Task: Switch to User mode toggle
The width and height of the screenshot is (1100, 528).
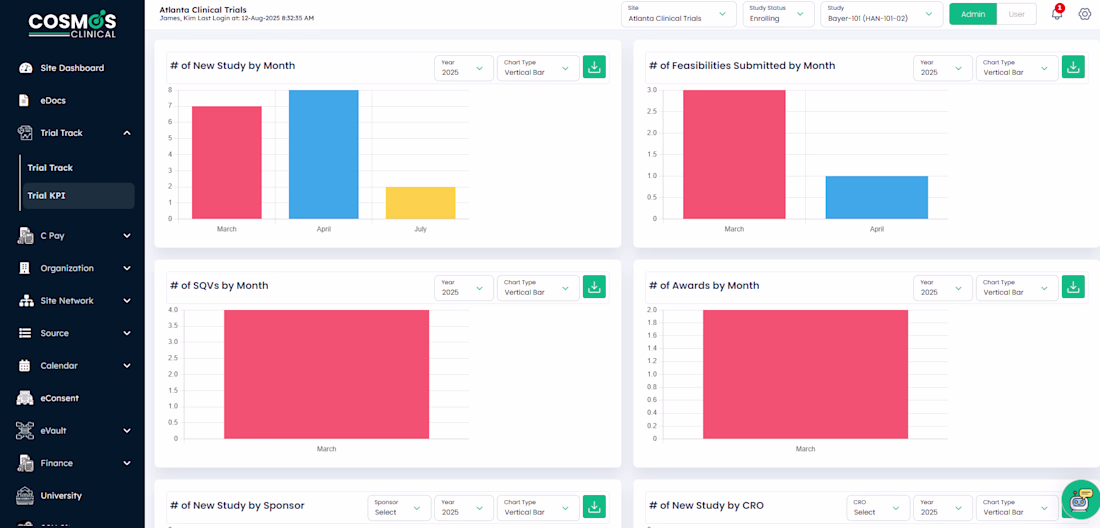Action: click(1017, 14)
